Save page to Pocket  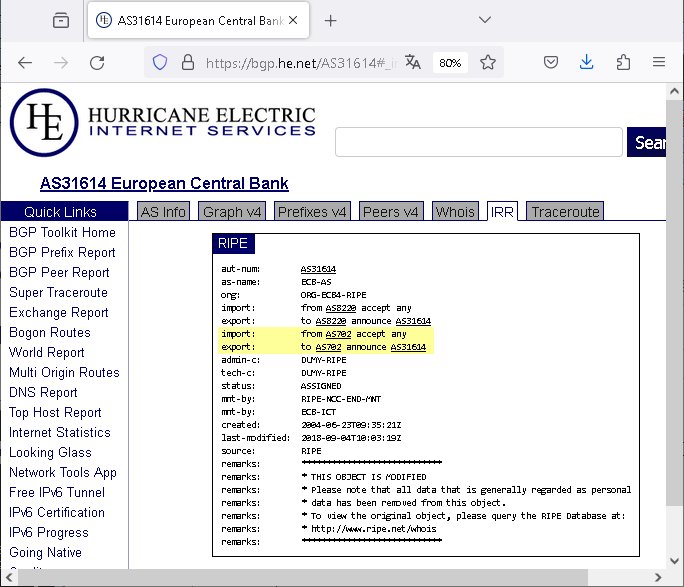tap(551, 62)
